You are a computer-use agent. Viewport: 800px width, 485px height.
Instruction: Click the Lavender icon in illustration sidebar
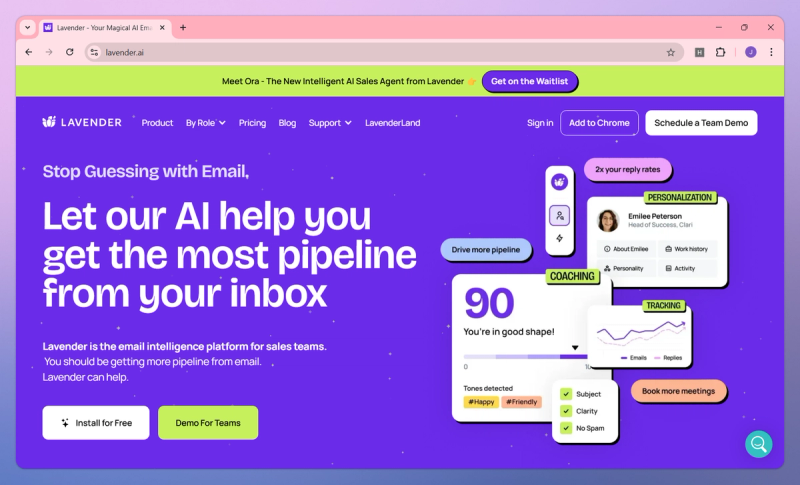560,182
